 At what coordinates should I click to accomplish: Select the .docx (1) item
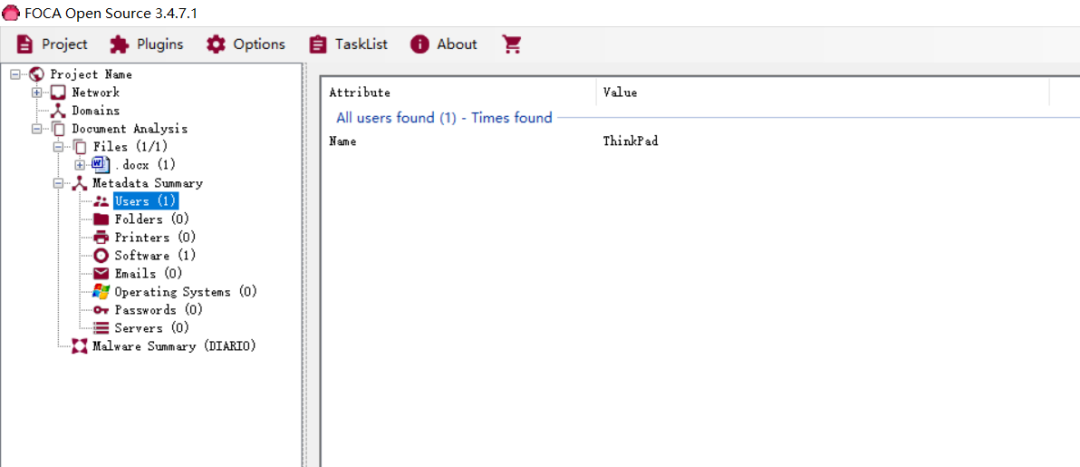[x=145, y=165]
